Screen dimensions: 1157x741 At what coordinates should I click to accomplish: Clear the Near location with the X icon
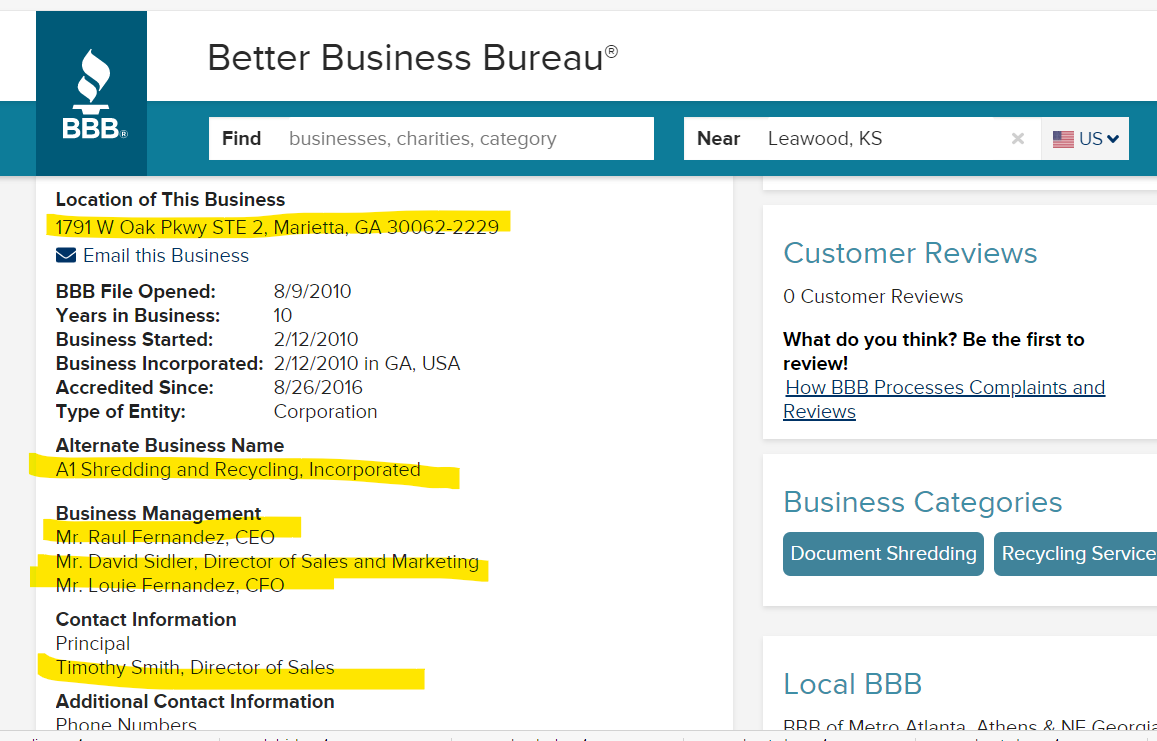1018,139
